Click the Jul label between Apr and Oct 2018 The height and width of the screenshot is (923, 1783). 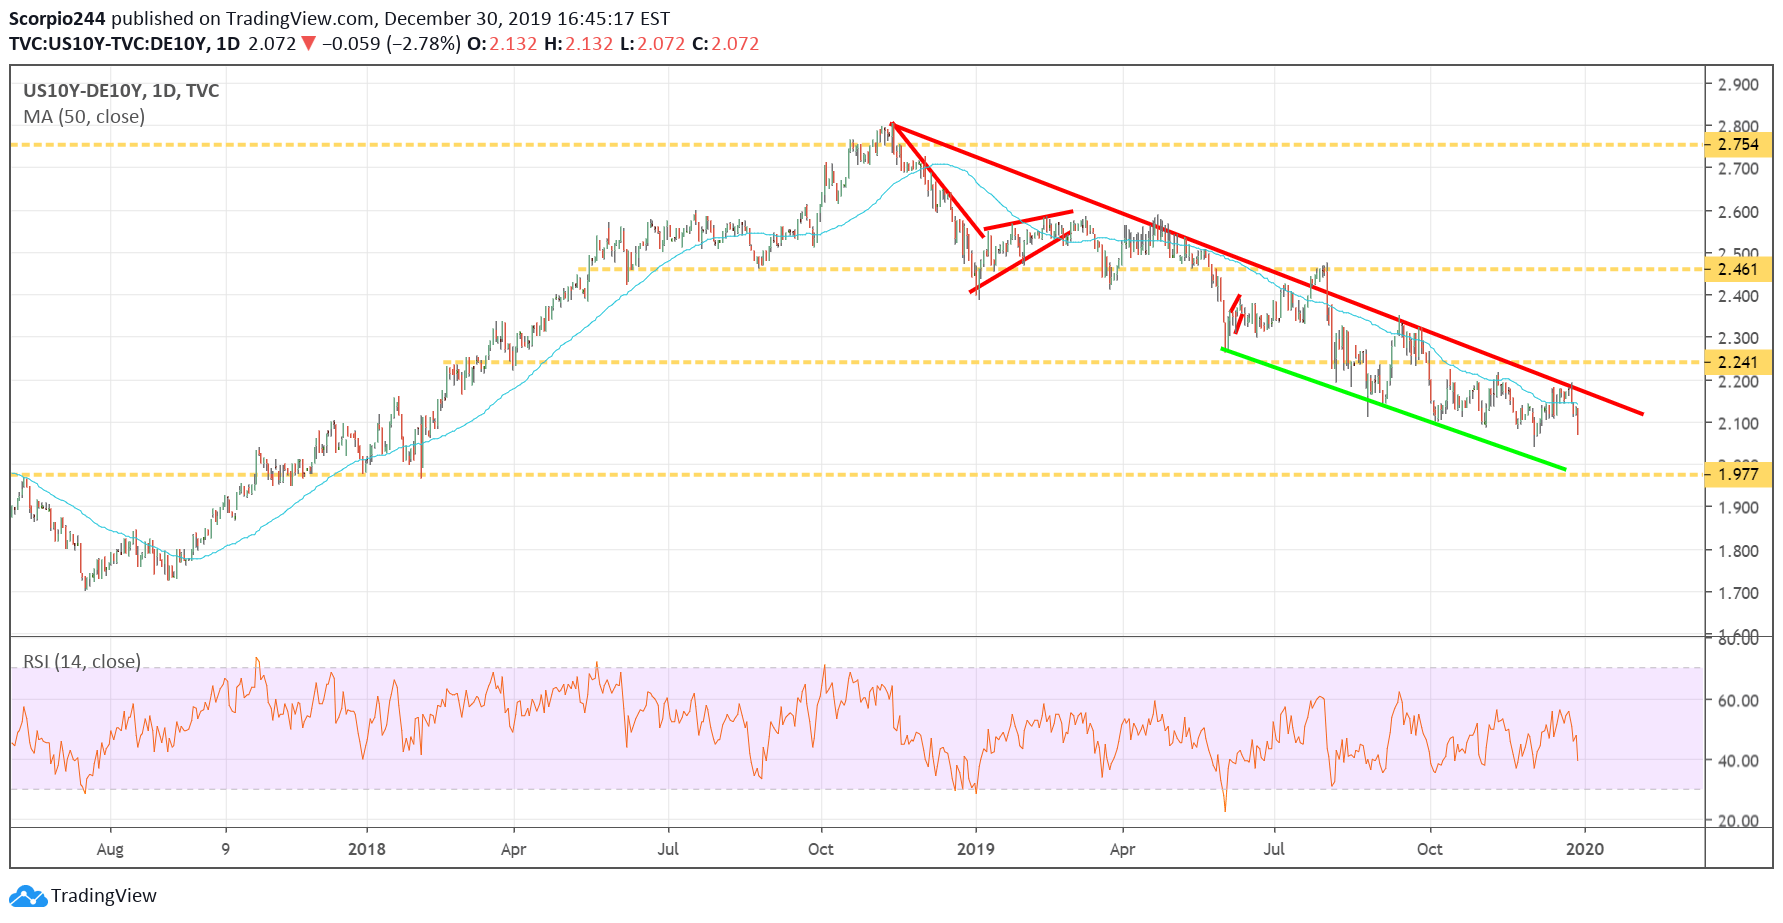click(x=668, y=850)
